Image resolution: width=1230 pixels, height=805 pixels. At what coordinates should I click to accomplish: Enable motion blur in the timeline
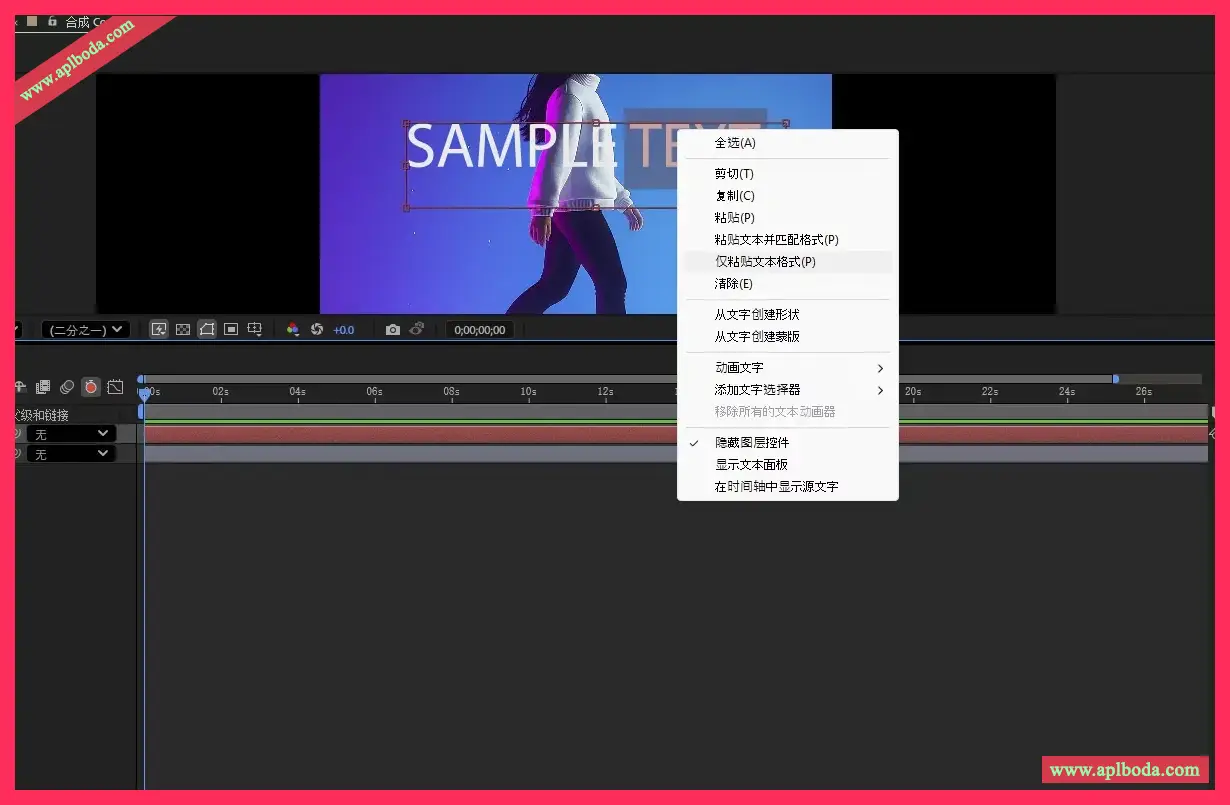[x=67, y=387]
